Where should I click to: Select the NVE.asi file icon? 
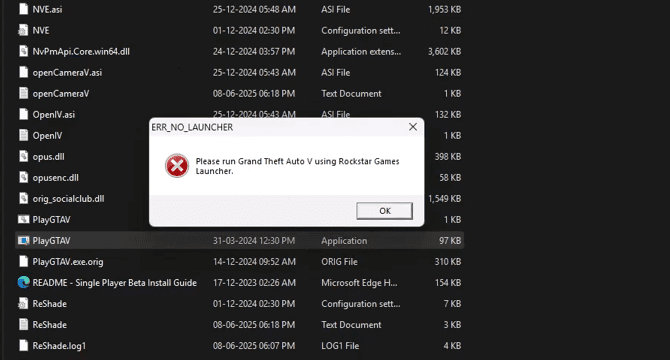point(24,9)
